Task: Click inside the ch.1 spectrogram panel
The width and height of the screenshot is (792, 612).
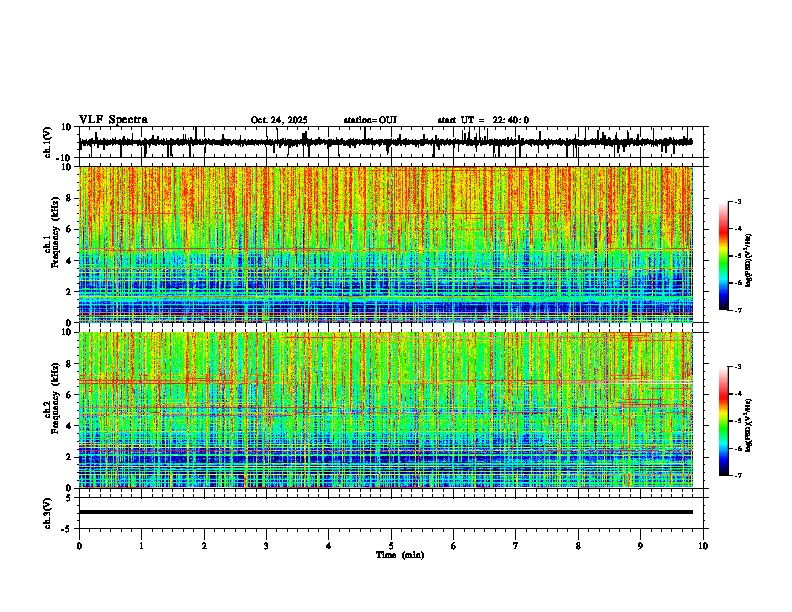Action: tap(386, 244)
